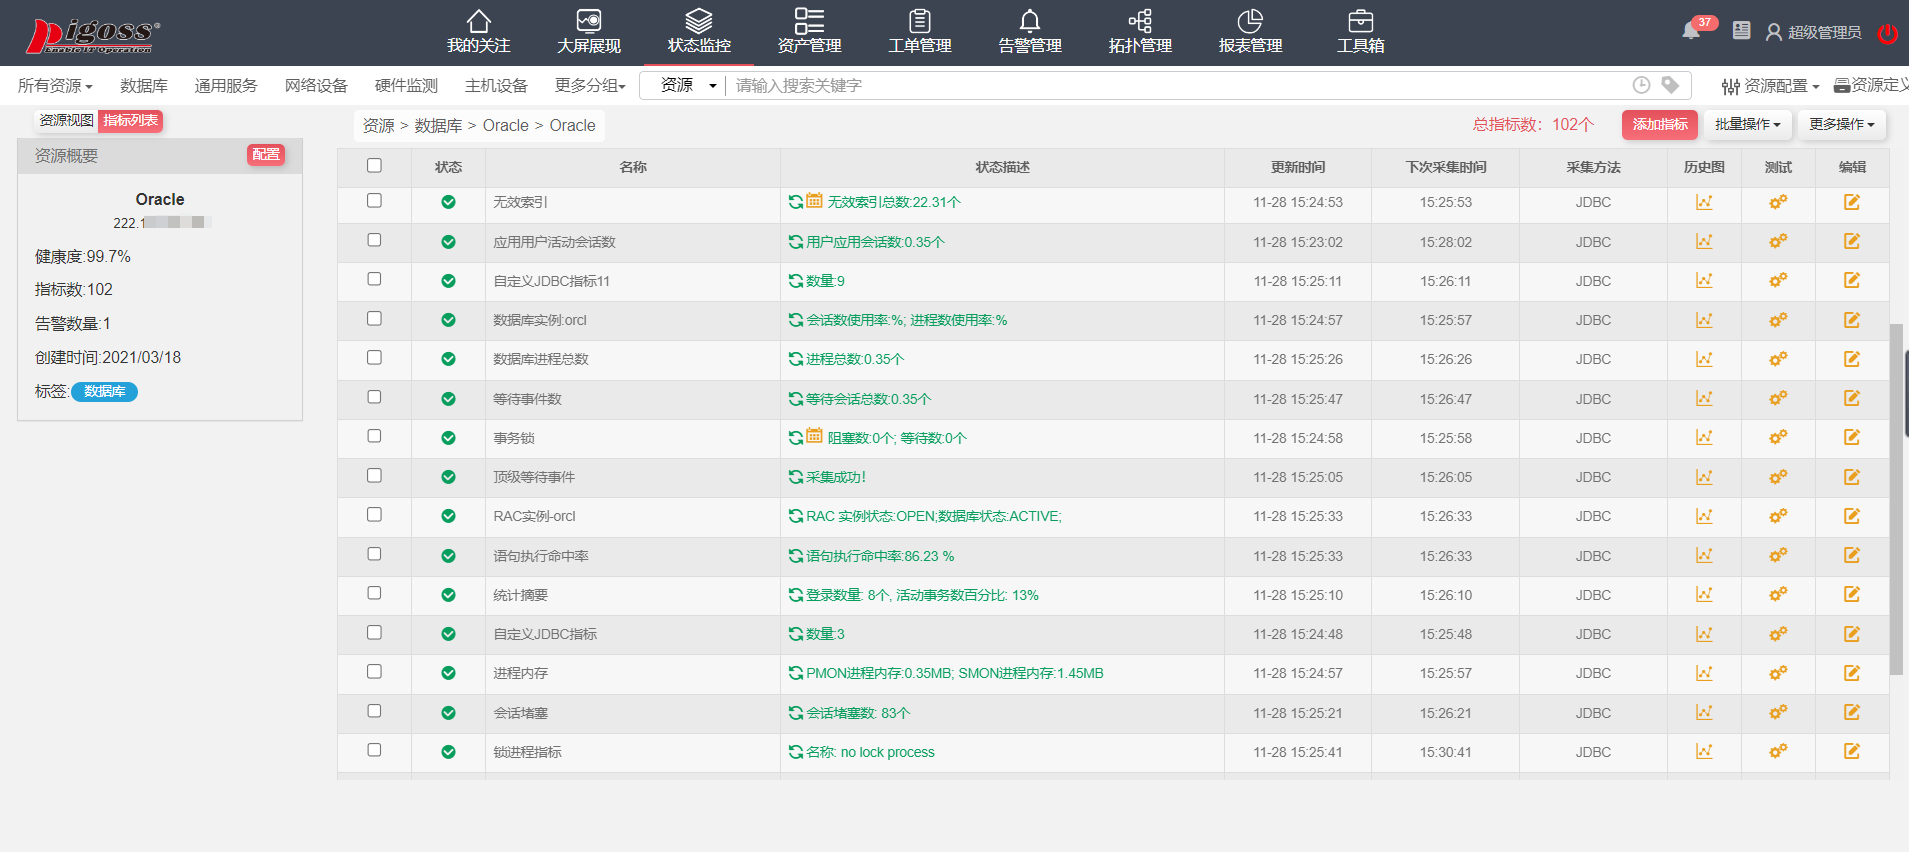Image resolution: width=1909 pixels, height=852 pixels.
Task: Open the 拓扑管理 topology section
Action: pos(1140,32)
